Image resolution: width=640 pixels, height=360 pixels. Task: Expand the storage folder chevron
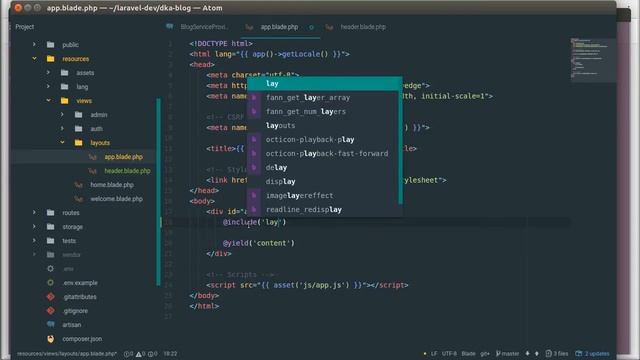click(34, 227)
